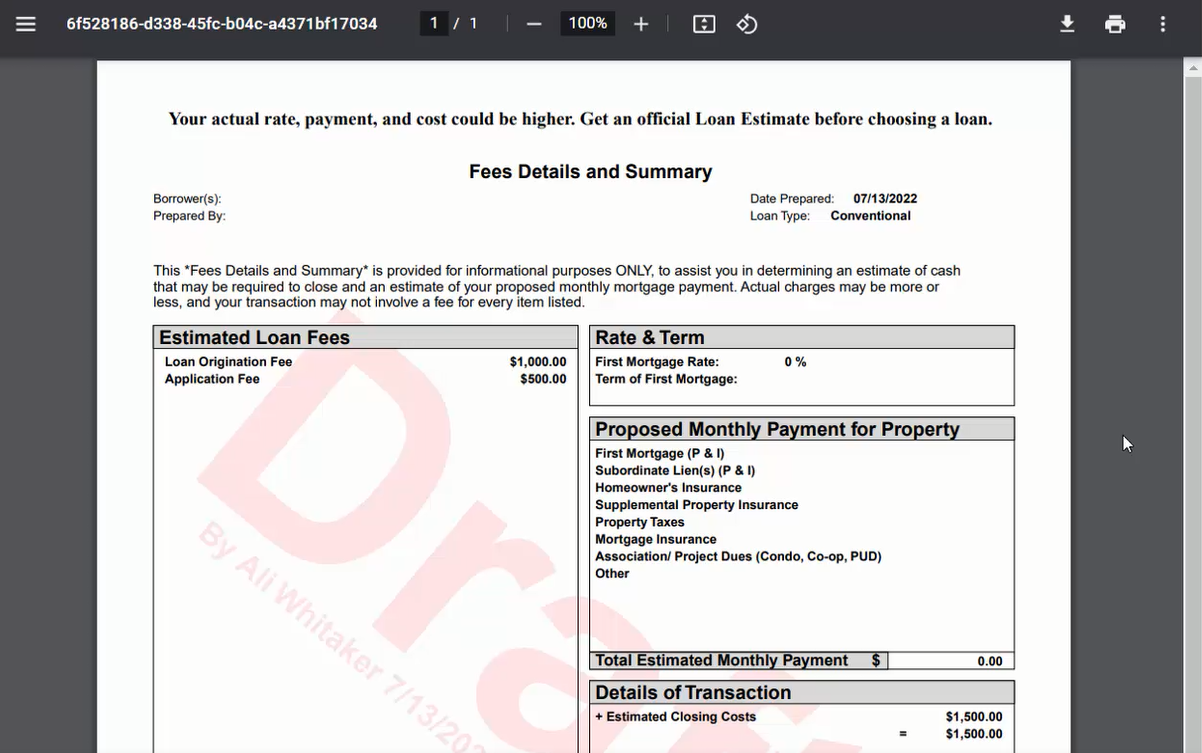Image resolution: width=1202 pixels, height=753 pixels.
Task: Download the PDF document
Action: point(1067,23)
